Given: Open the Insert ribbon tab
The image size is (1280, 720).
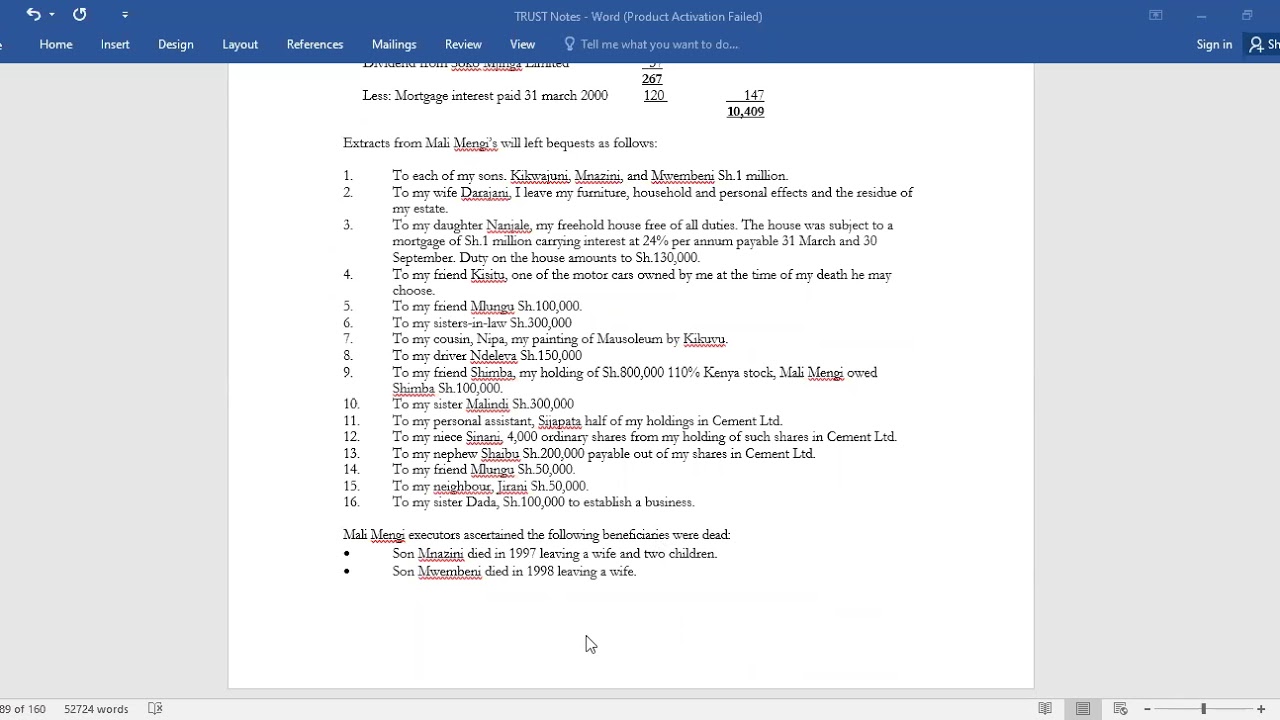Looking at the screenshot, I should click(115, 44).
